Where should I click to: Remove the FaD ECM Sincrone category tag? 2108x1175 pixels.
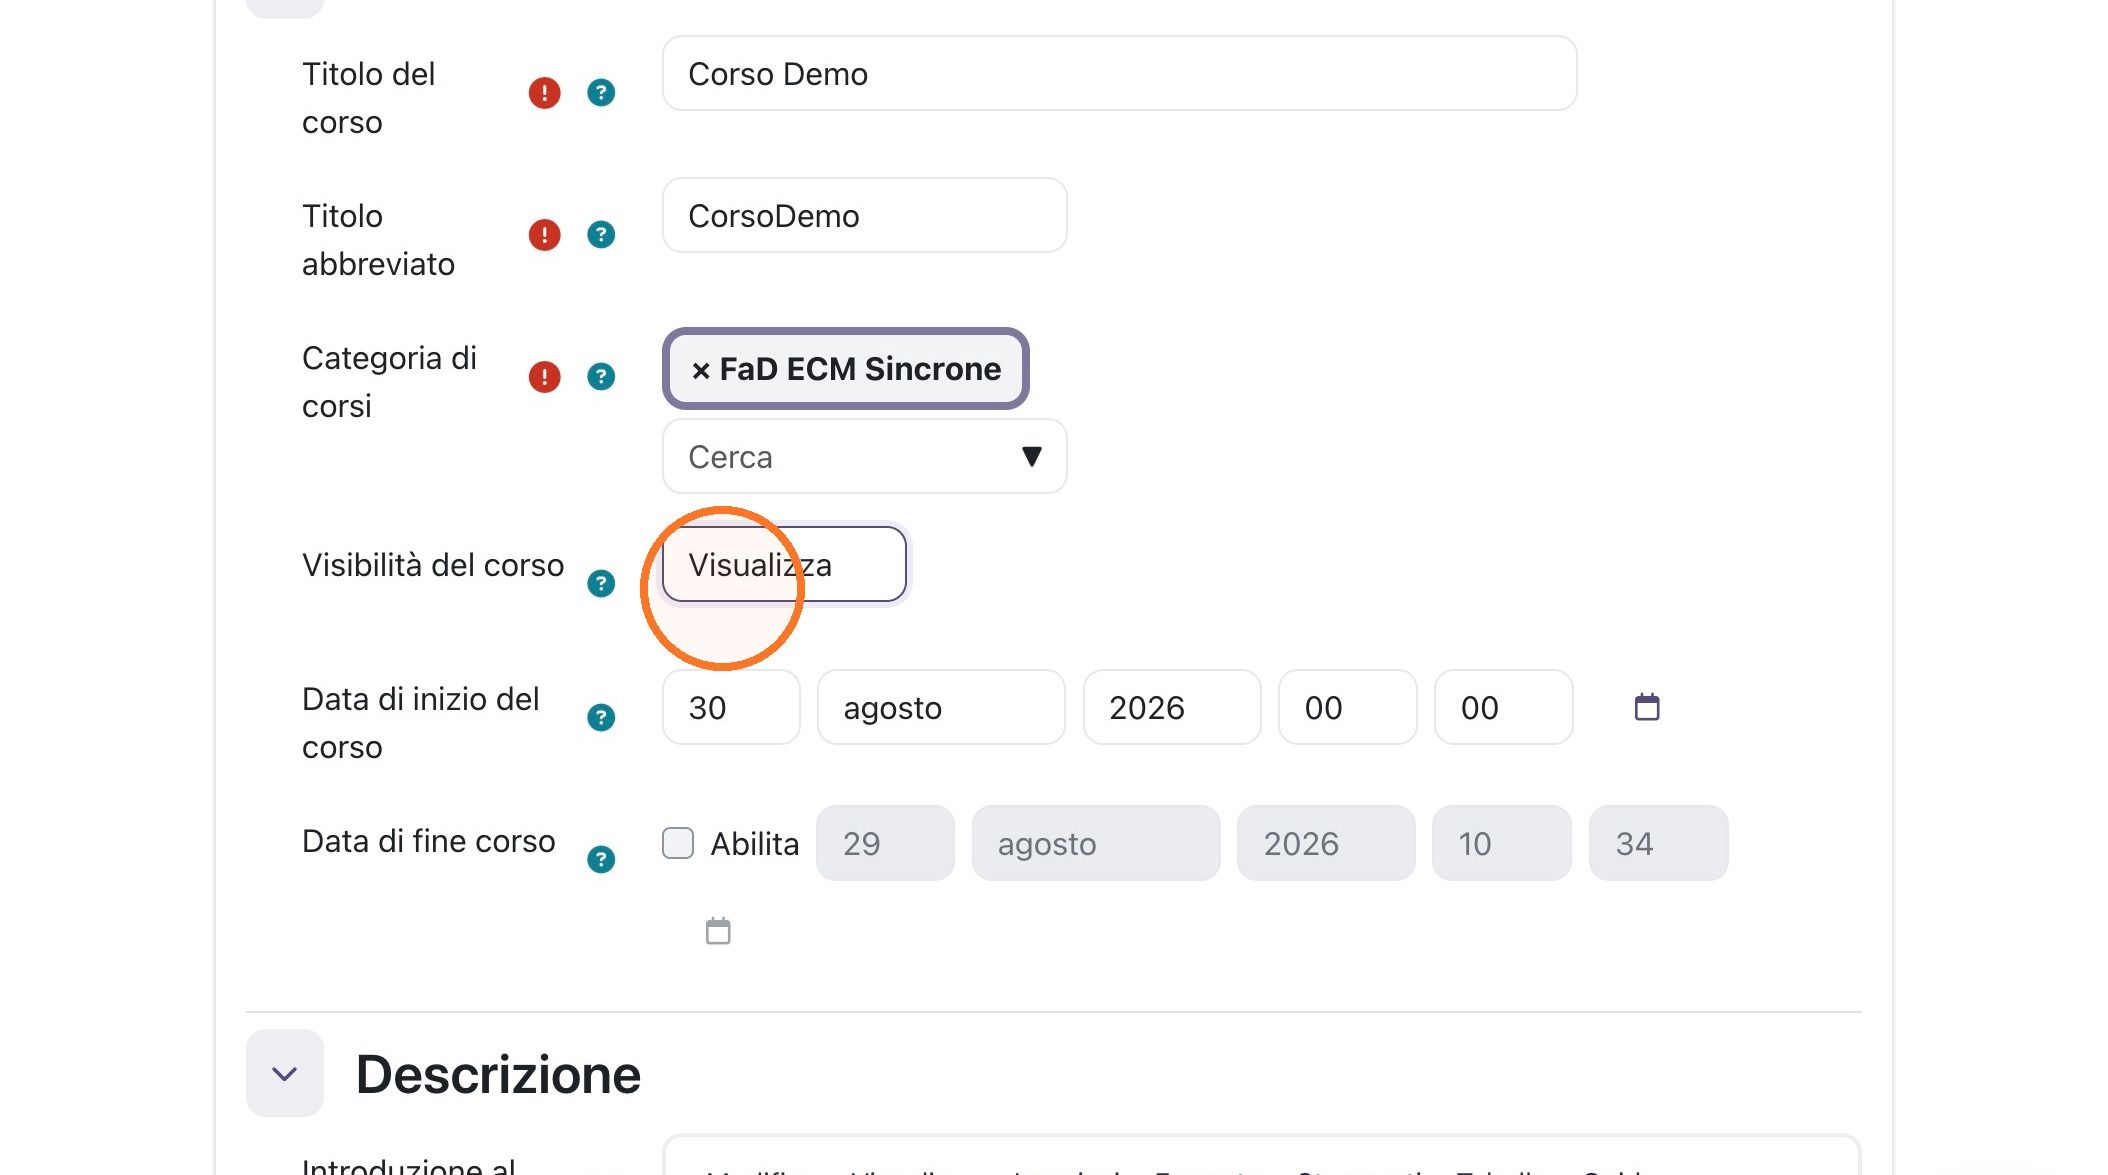[x=701, y=370]
